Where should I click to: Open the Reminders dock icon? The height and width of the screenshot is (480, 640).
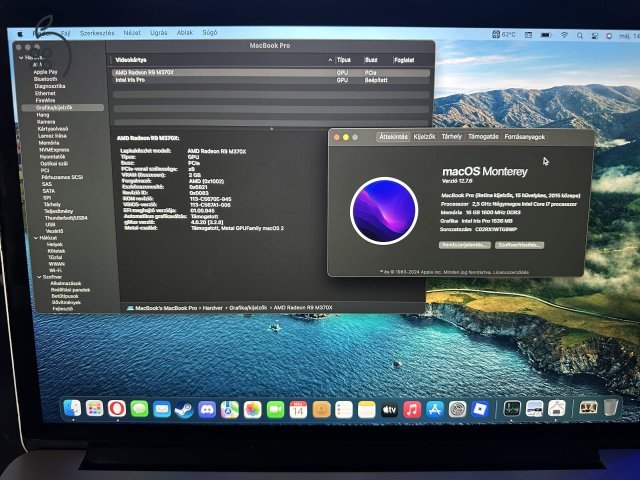pos(344,410)
